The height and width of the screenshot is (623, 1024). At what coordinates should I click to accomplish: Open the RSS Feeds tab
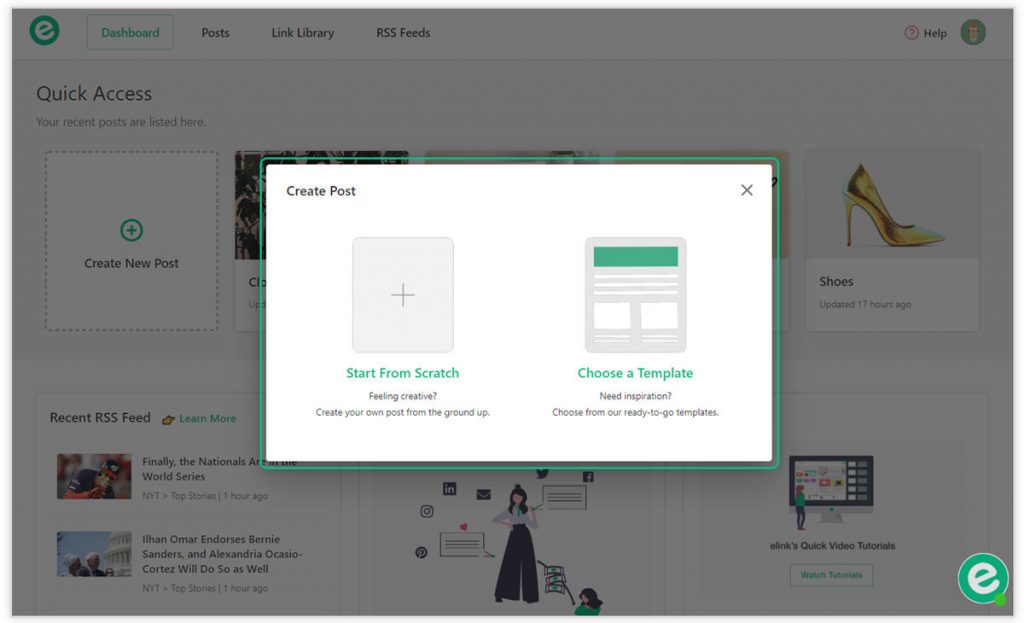click(402, 32)
